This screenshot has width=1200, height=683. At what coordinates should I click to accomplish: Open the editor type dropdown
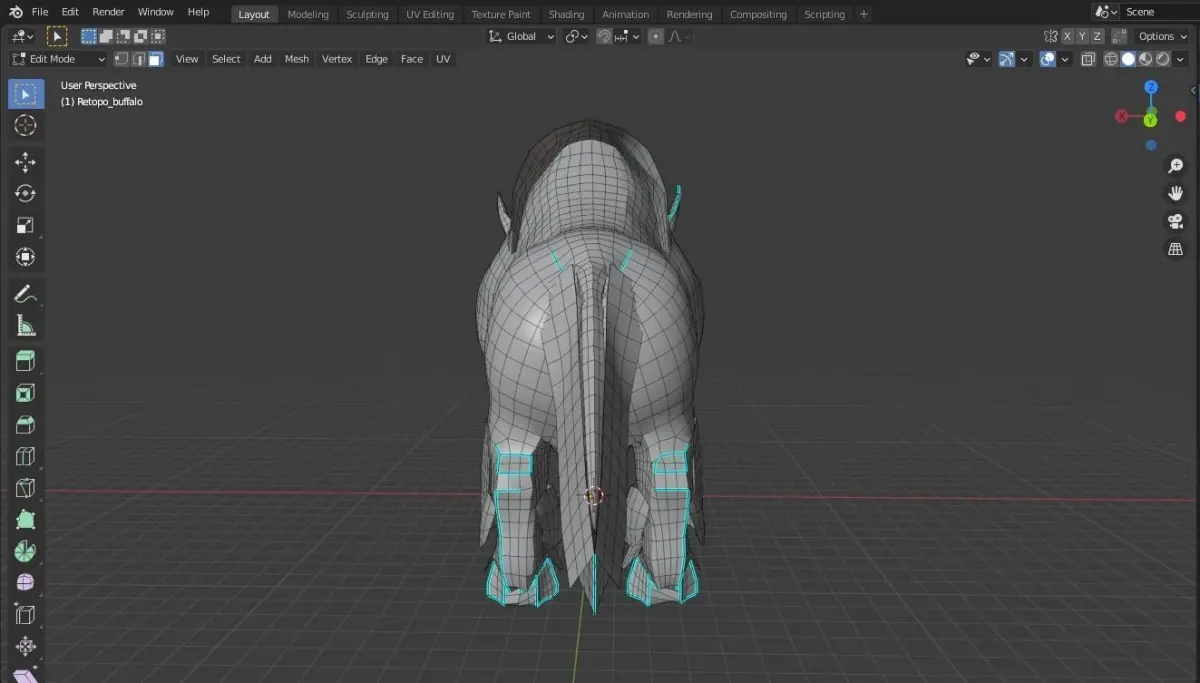pyautogui.click(x=22, y=36)
